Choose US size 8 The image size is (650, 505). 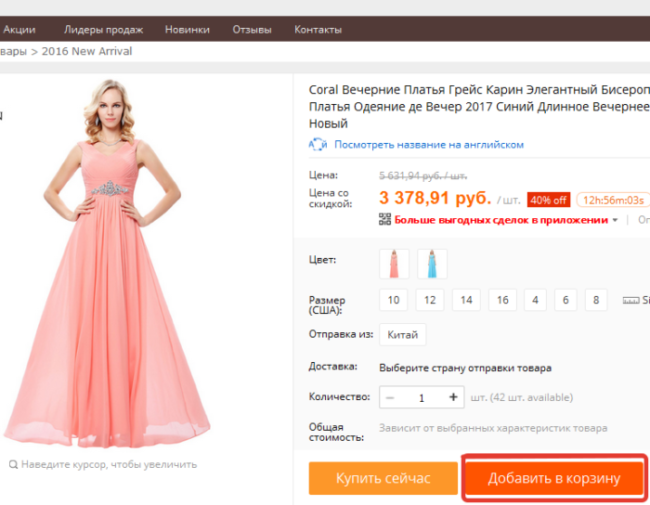tap(596, 300)
